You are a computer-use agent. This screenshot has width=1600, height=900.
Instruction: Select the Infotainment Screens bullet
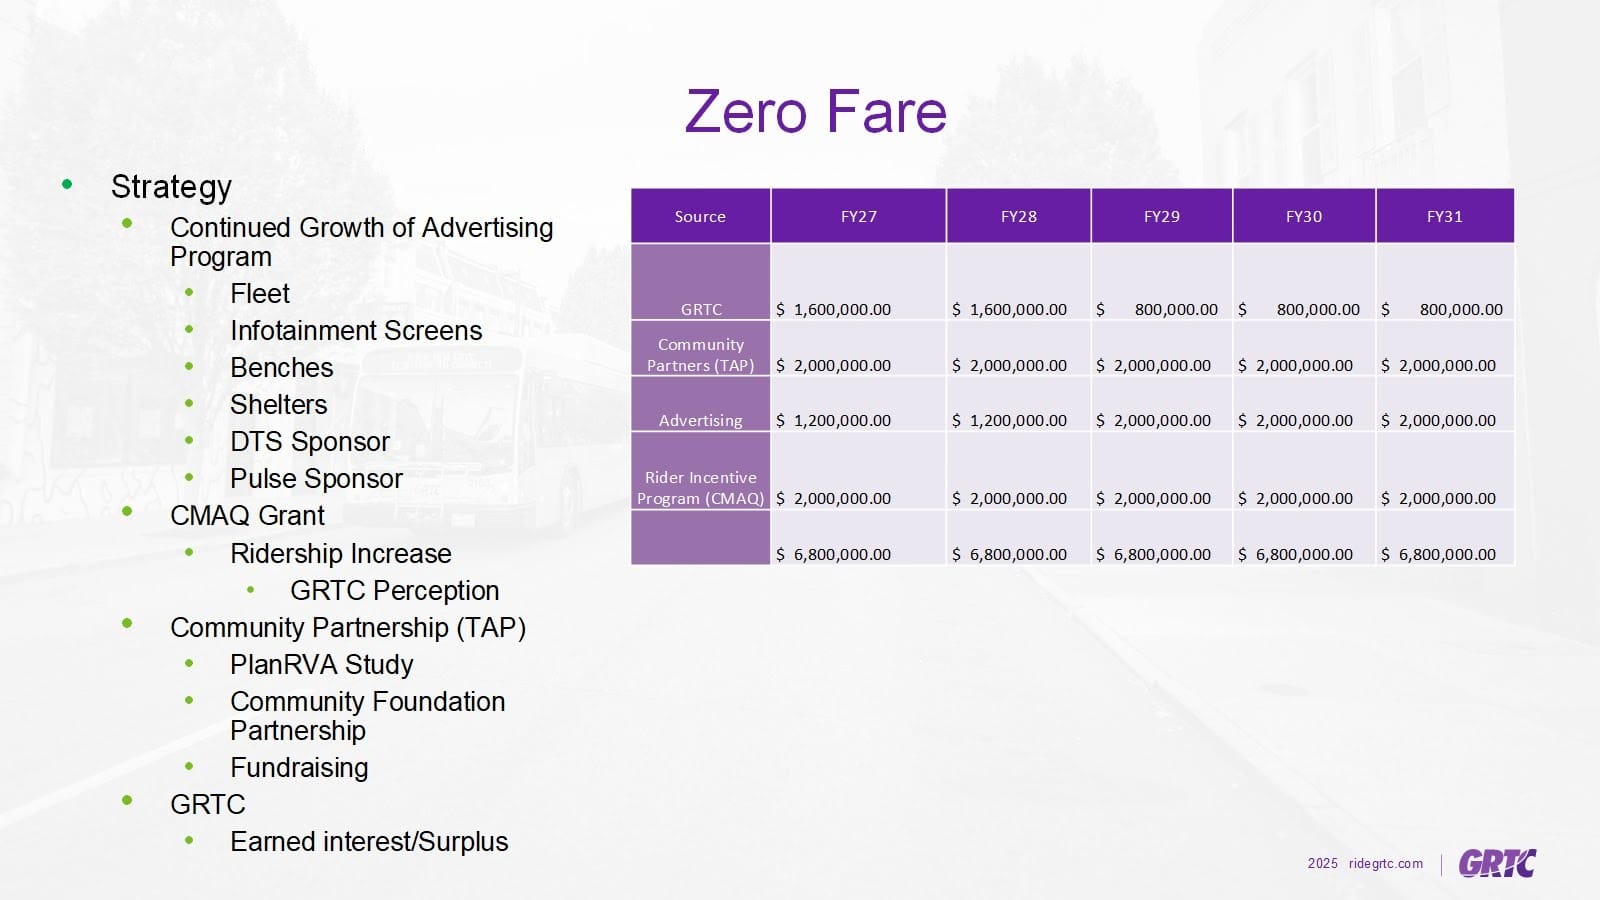click(355, 331)
